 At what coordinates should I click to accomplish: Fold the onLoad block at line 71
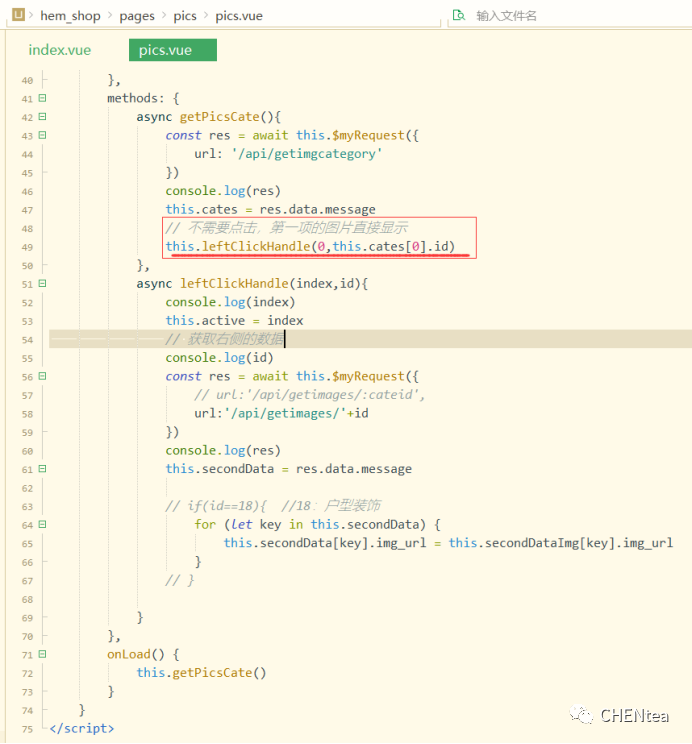pos(42,654)
